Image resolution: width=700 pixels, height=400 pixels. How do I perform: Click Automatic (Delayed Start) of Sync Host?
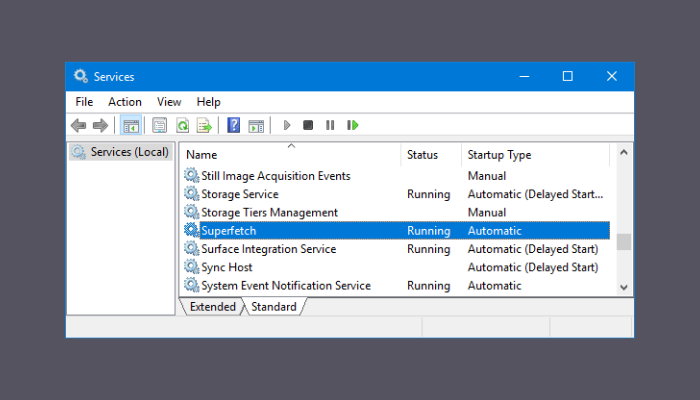coord(533,267)
